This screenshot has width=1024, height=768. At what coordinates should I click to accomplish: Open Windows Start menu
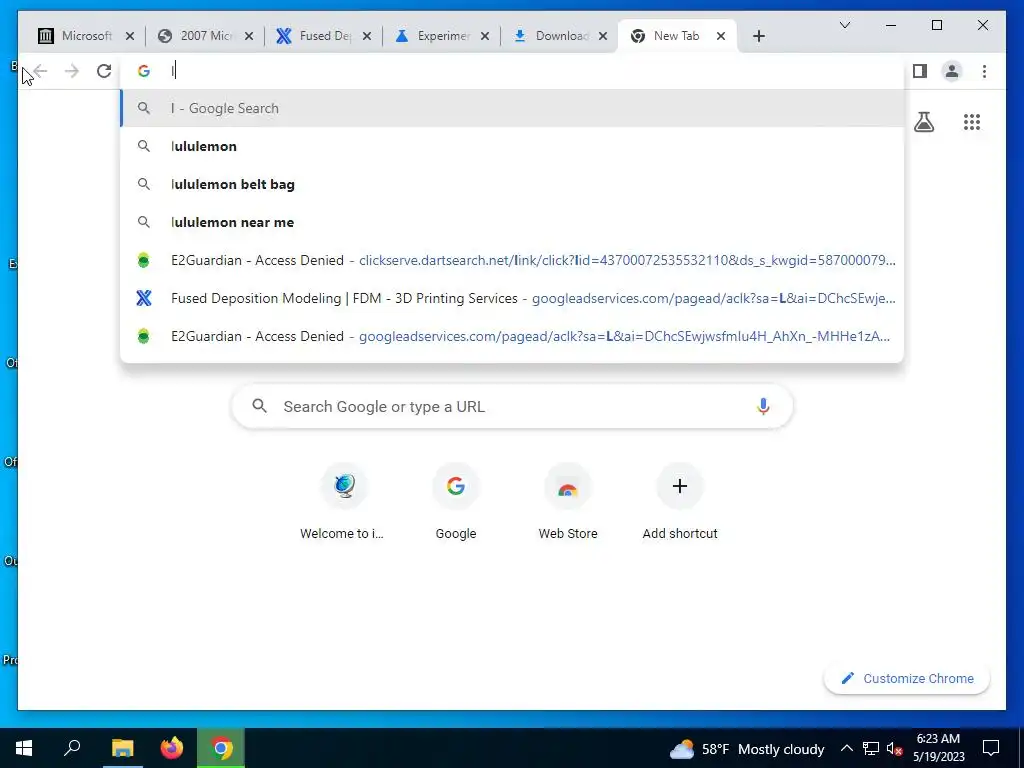click(x=24, y=748)
